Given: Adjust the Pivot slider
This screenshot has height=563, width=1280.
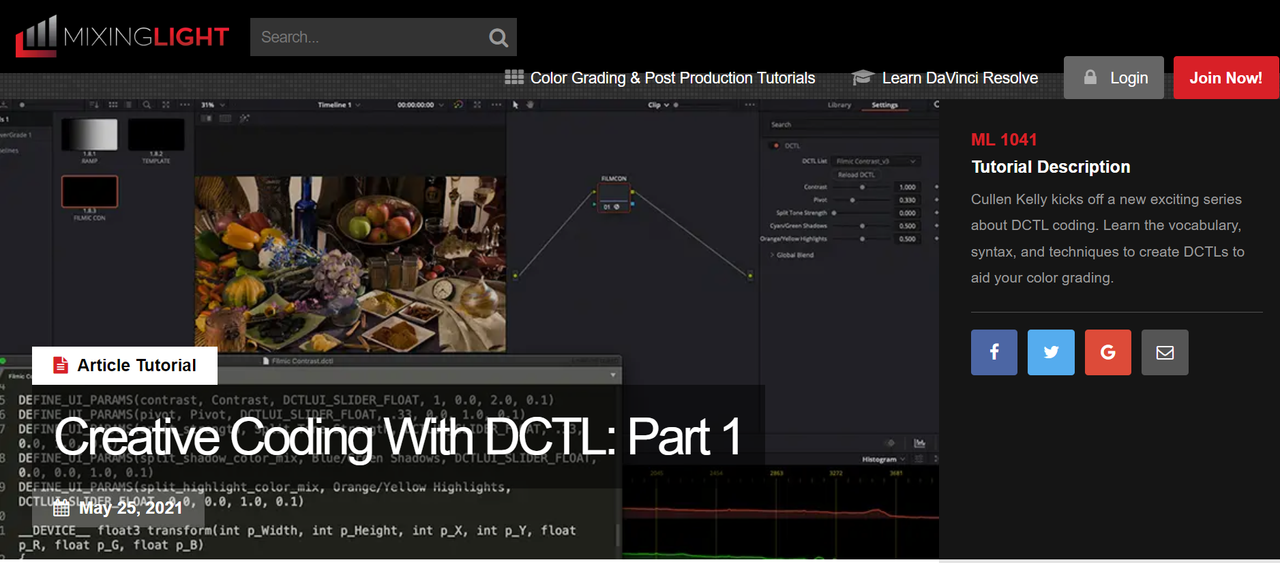Looking at the screenshot, I should click(x=862, y=200).
